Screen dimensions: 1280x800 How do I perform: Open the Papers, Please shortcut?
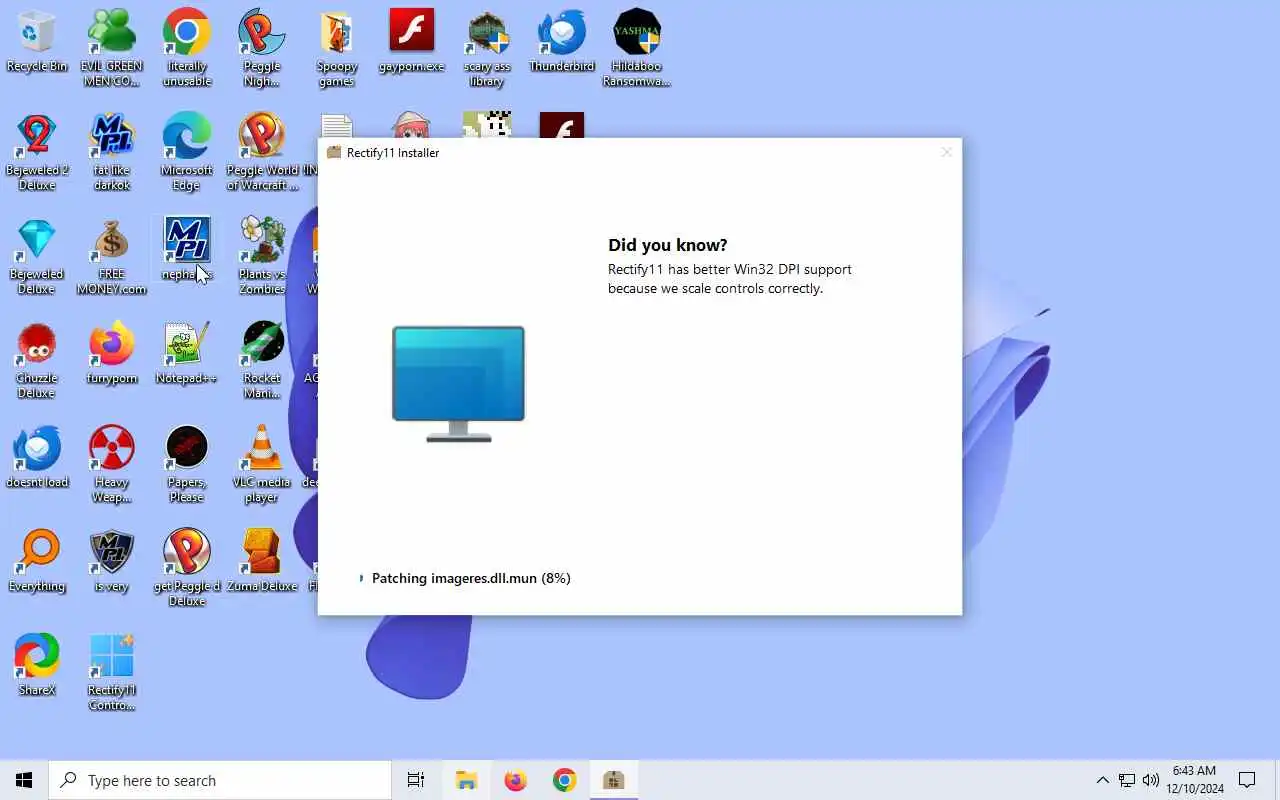tap(187, 464)
